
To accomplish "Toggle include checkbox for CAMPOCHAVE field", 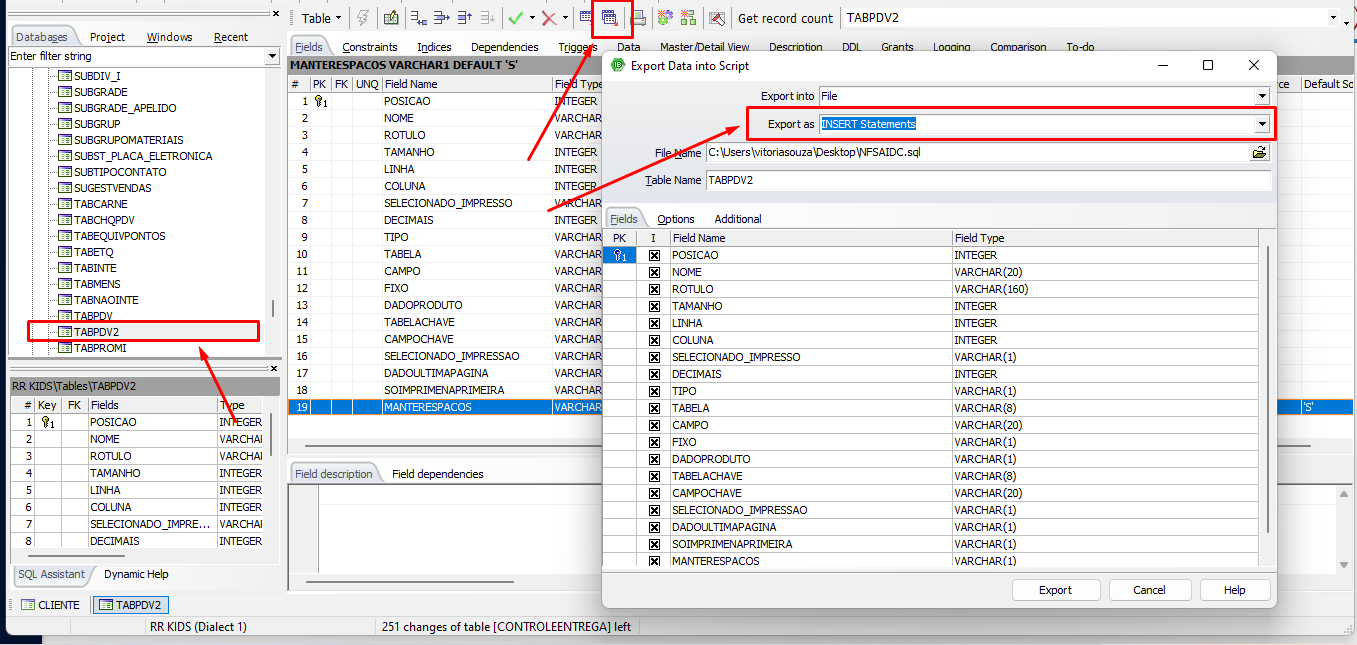I will tap(654, 493).
